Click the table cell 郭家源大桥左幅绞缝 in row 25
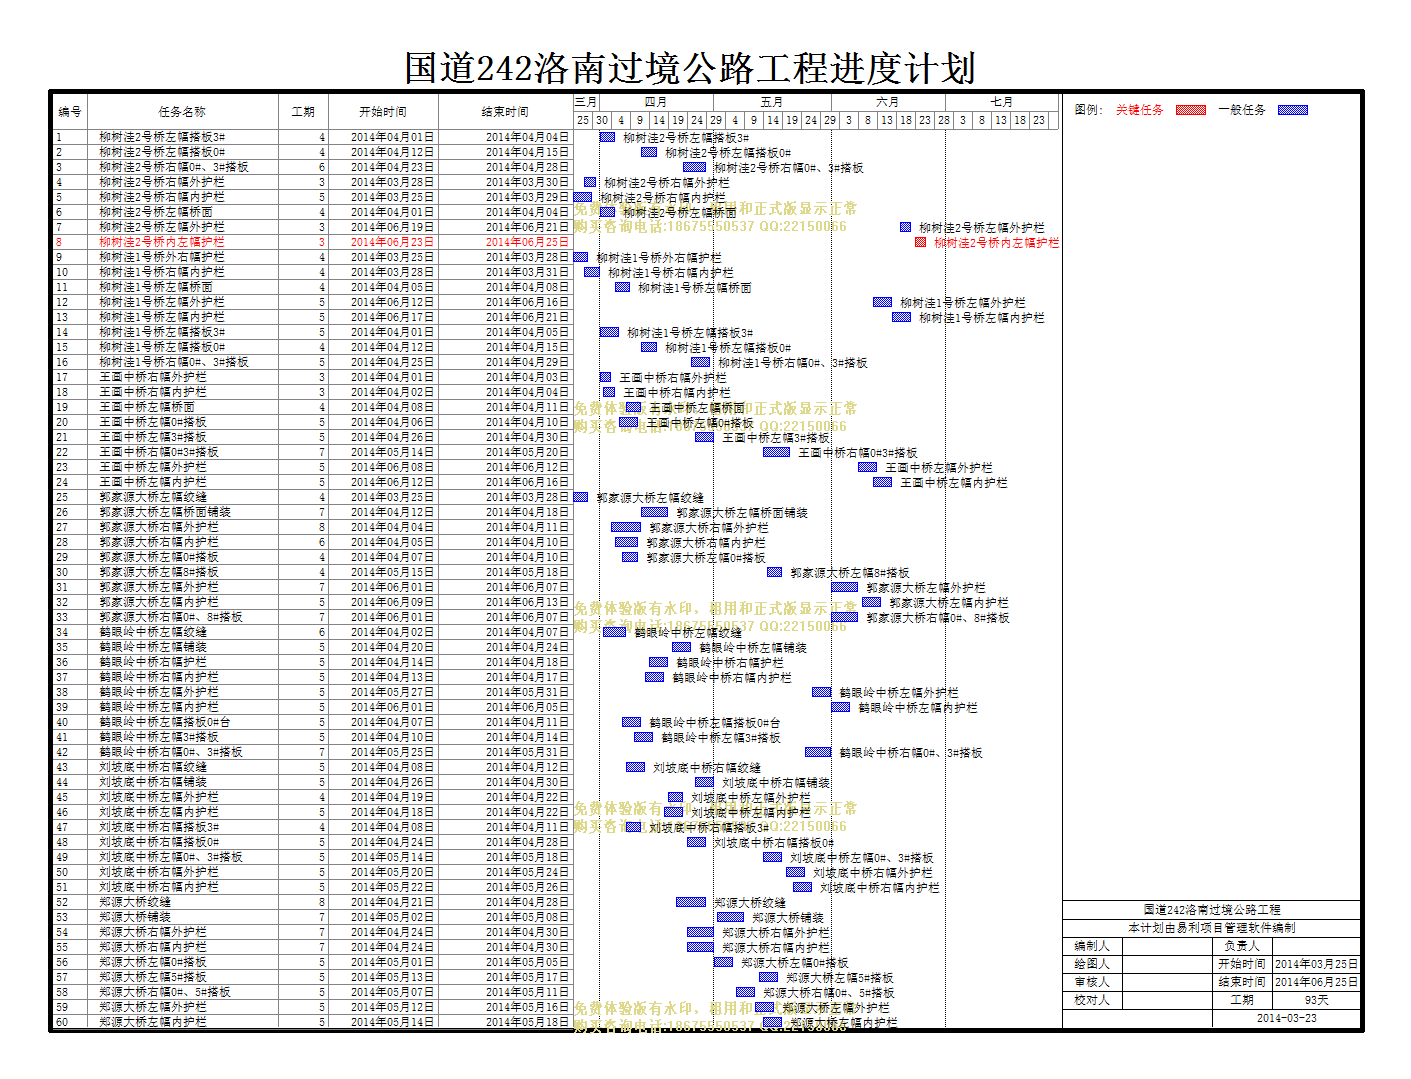The image size is (1411, 1079). [x=182, y=497]
